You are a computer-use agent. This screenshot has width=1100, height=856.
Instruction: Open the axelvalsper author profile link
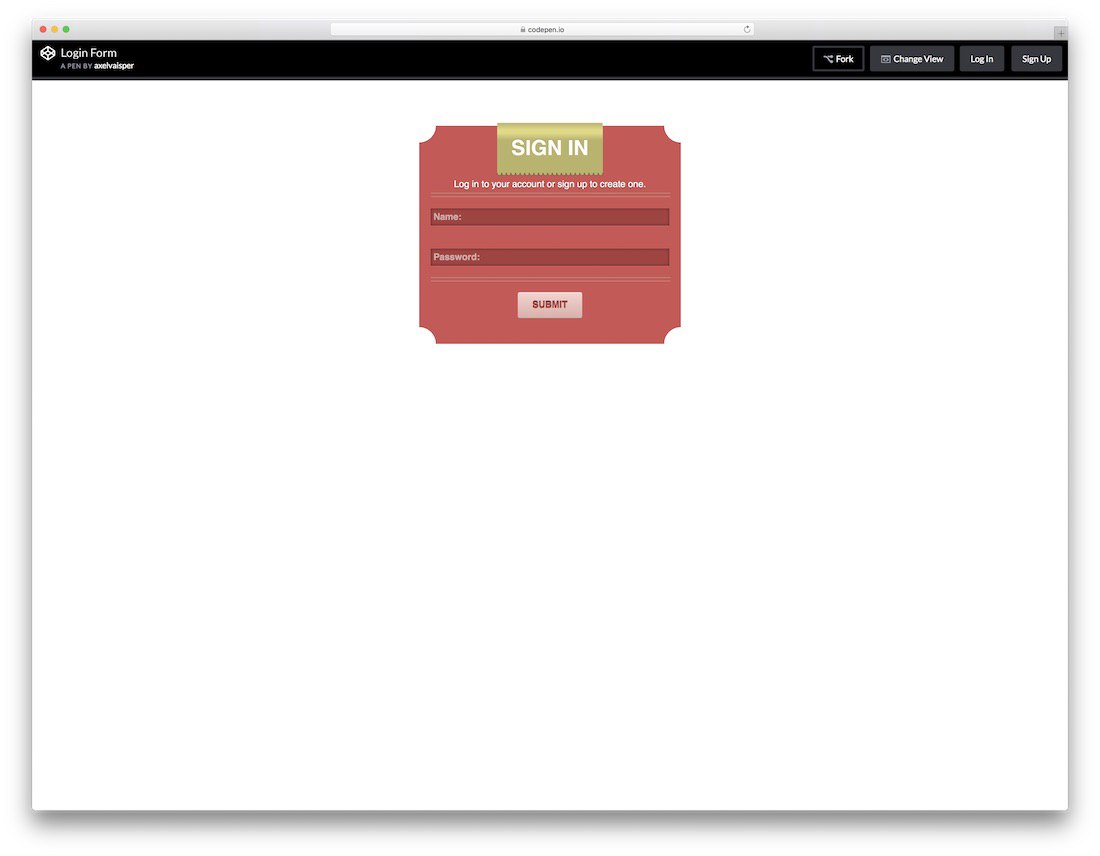click(114, 66)
